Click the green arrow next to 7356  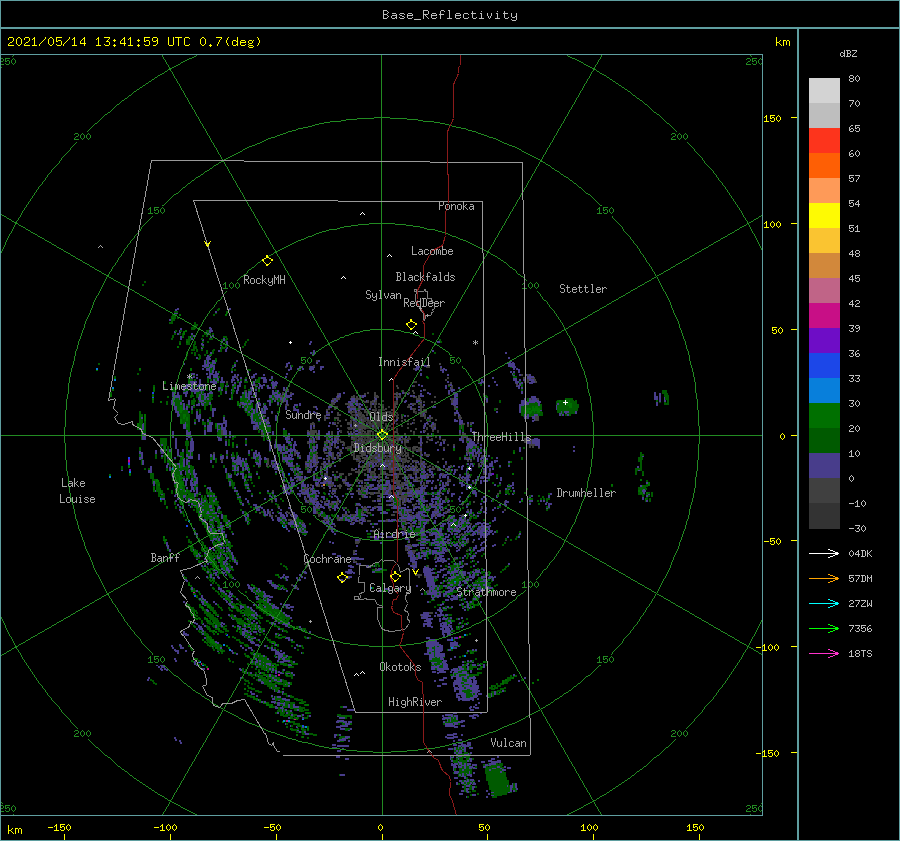(x=824, y=629)
